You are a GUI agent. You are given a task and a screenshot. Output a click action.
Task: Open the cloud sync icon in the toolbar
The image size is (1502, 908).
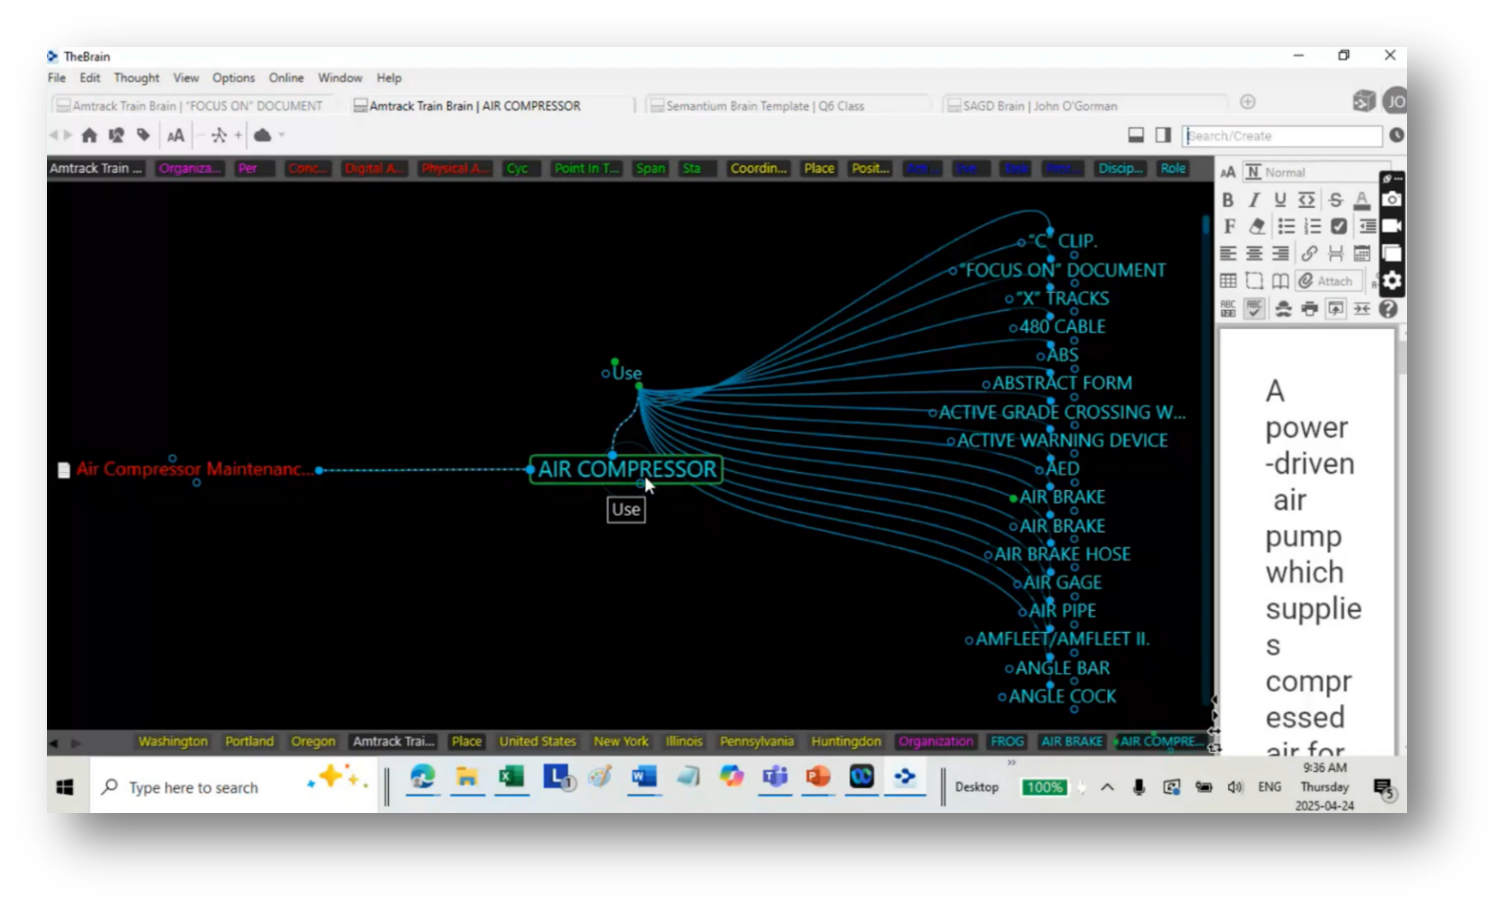point(262,135)
